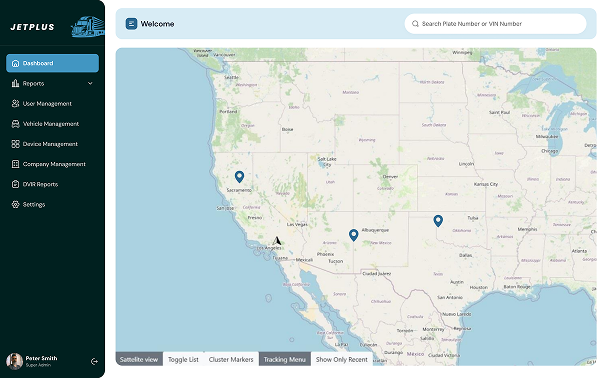Image resolution: width=605 pixels, height=378 pixels.
Task: Click the sidebar collapse icon beside Welcome
Action: 131,24
